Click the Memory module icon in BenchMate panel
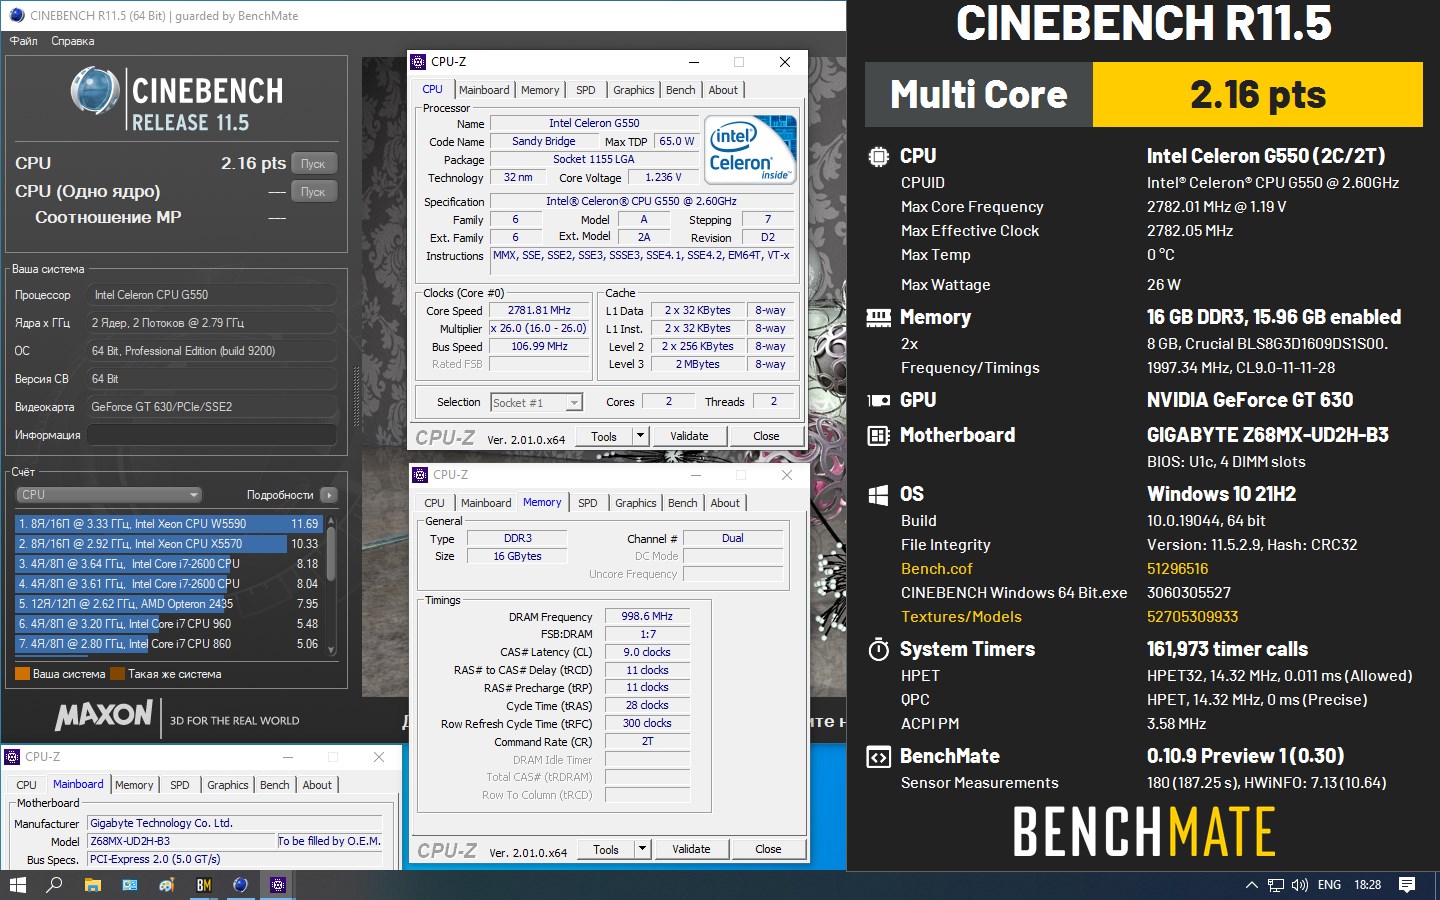Viewport: 1440px width, 900px height. tap(878, 317)
